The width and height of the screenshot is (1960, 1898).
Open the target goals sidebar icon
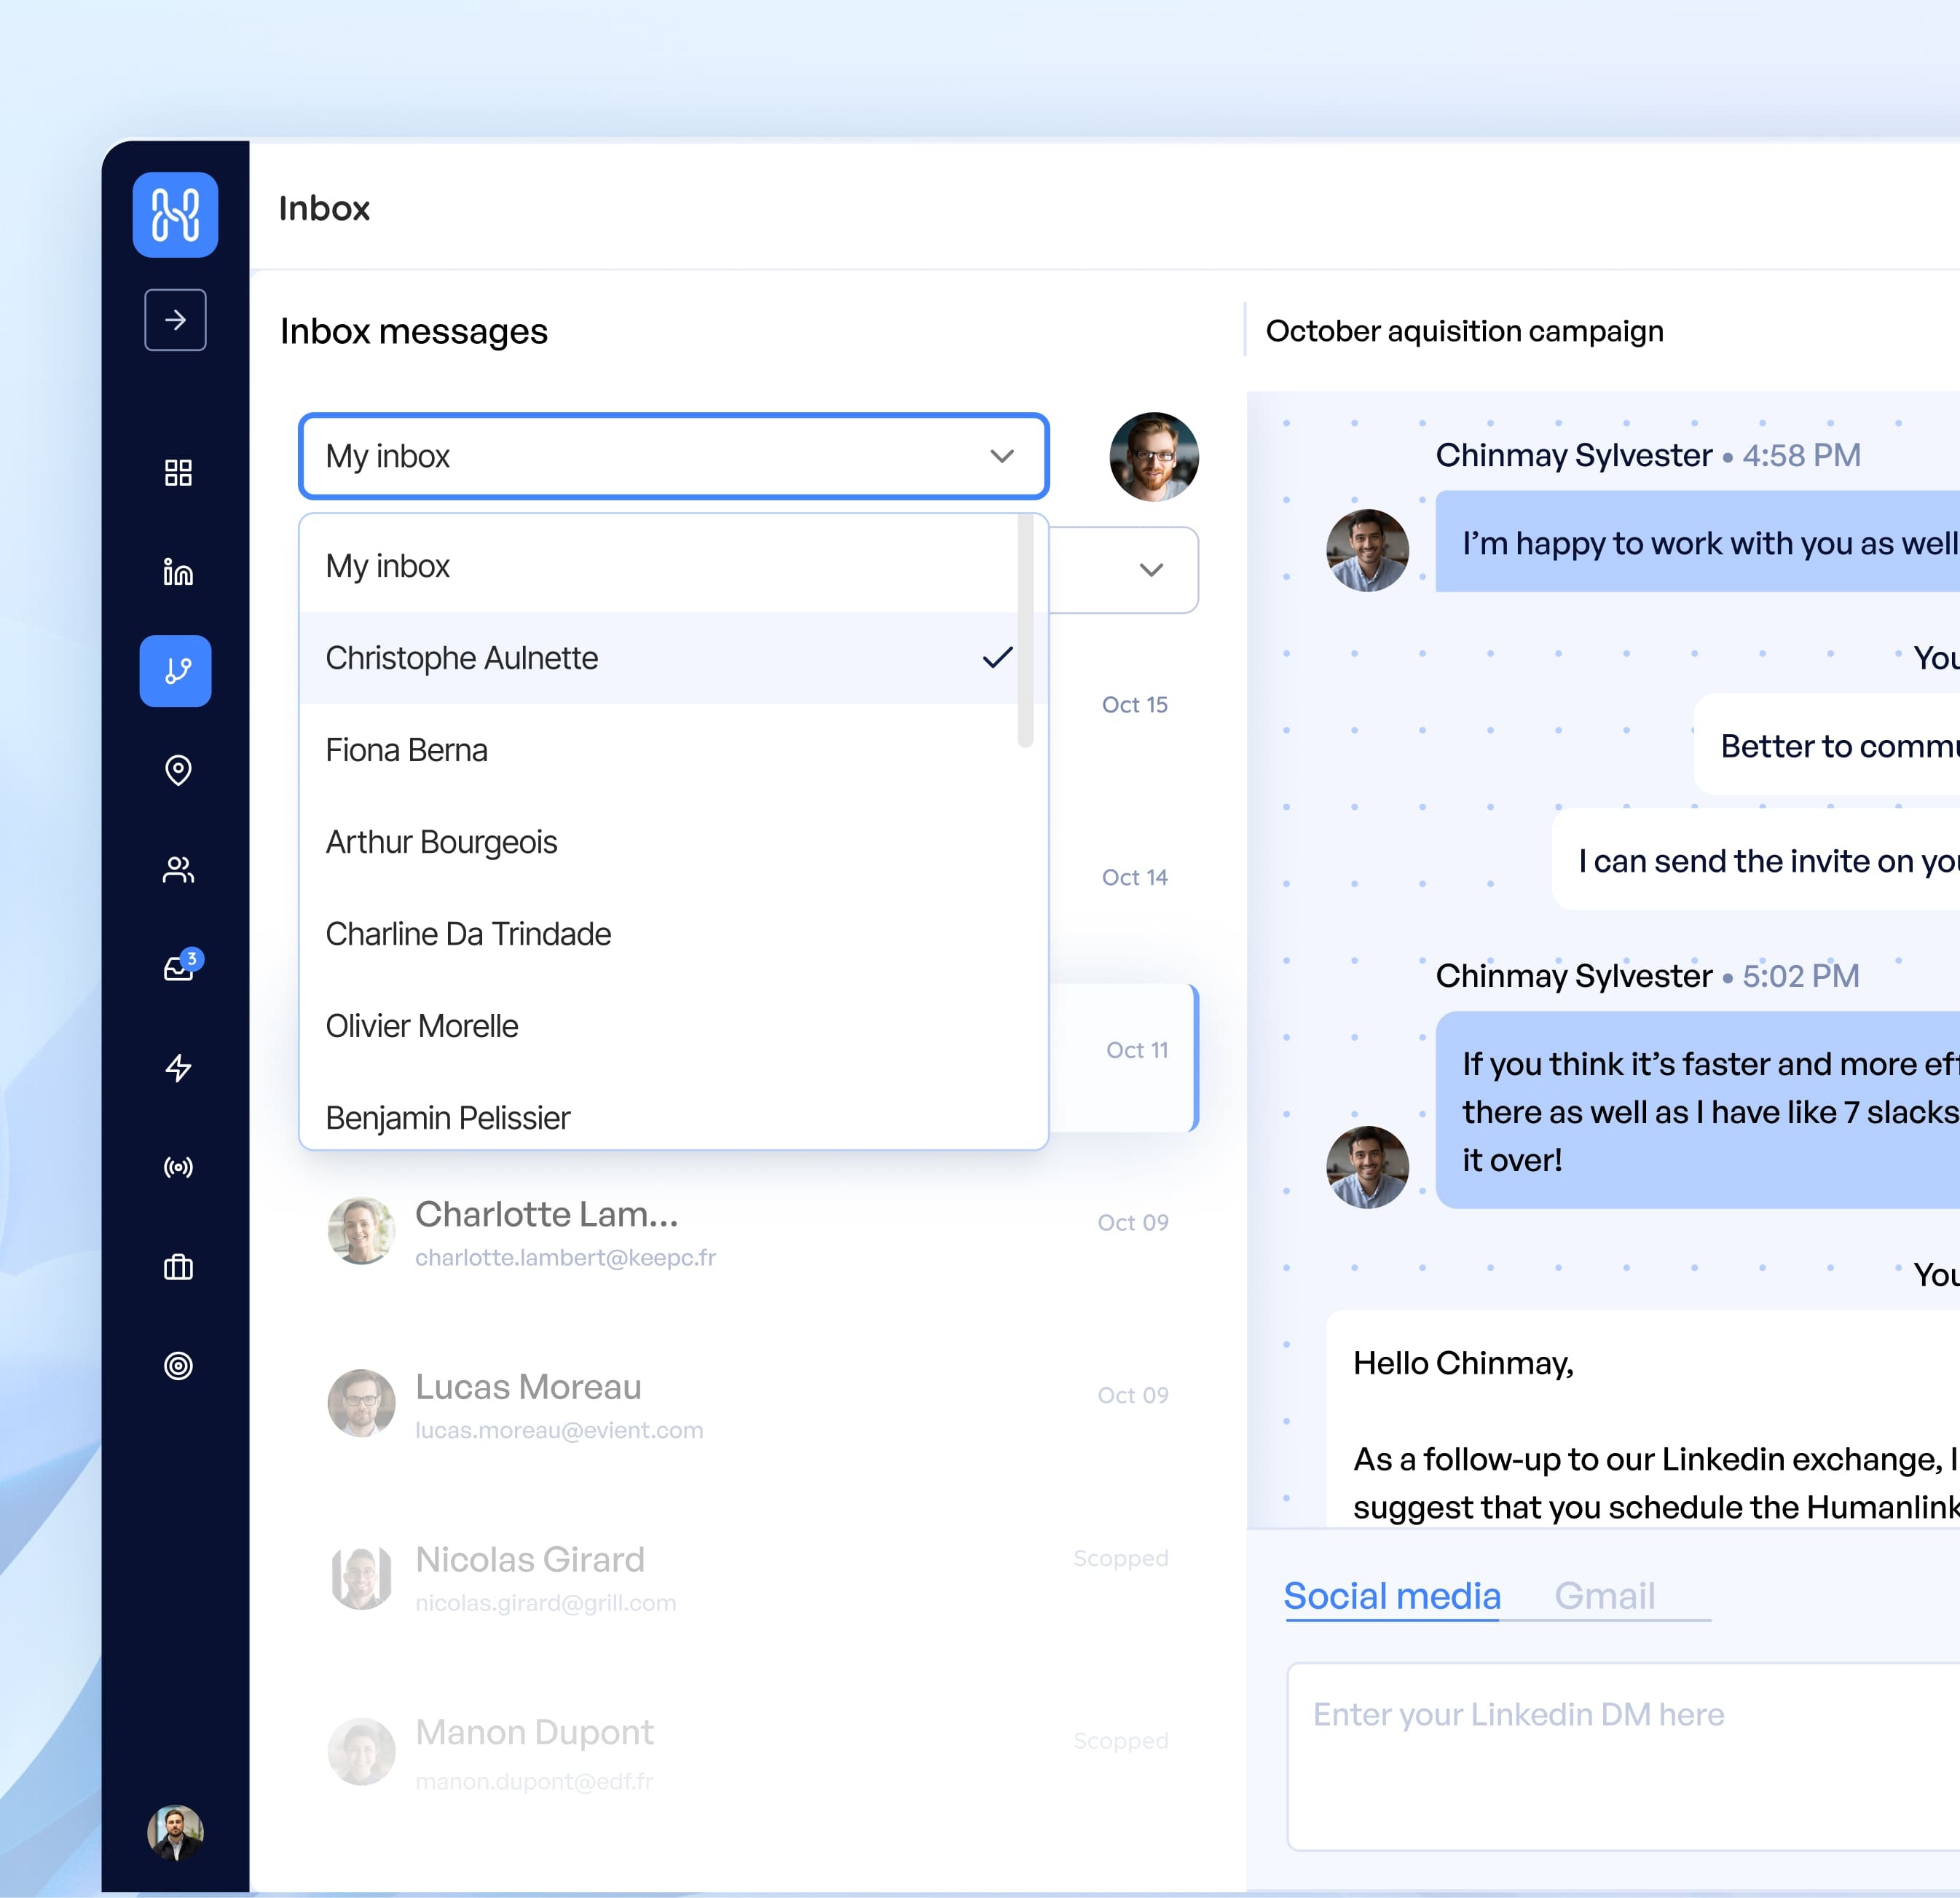(x=178, y=1366)
